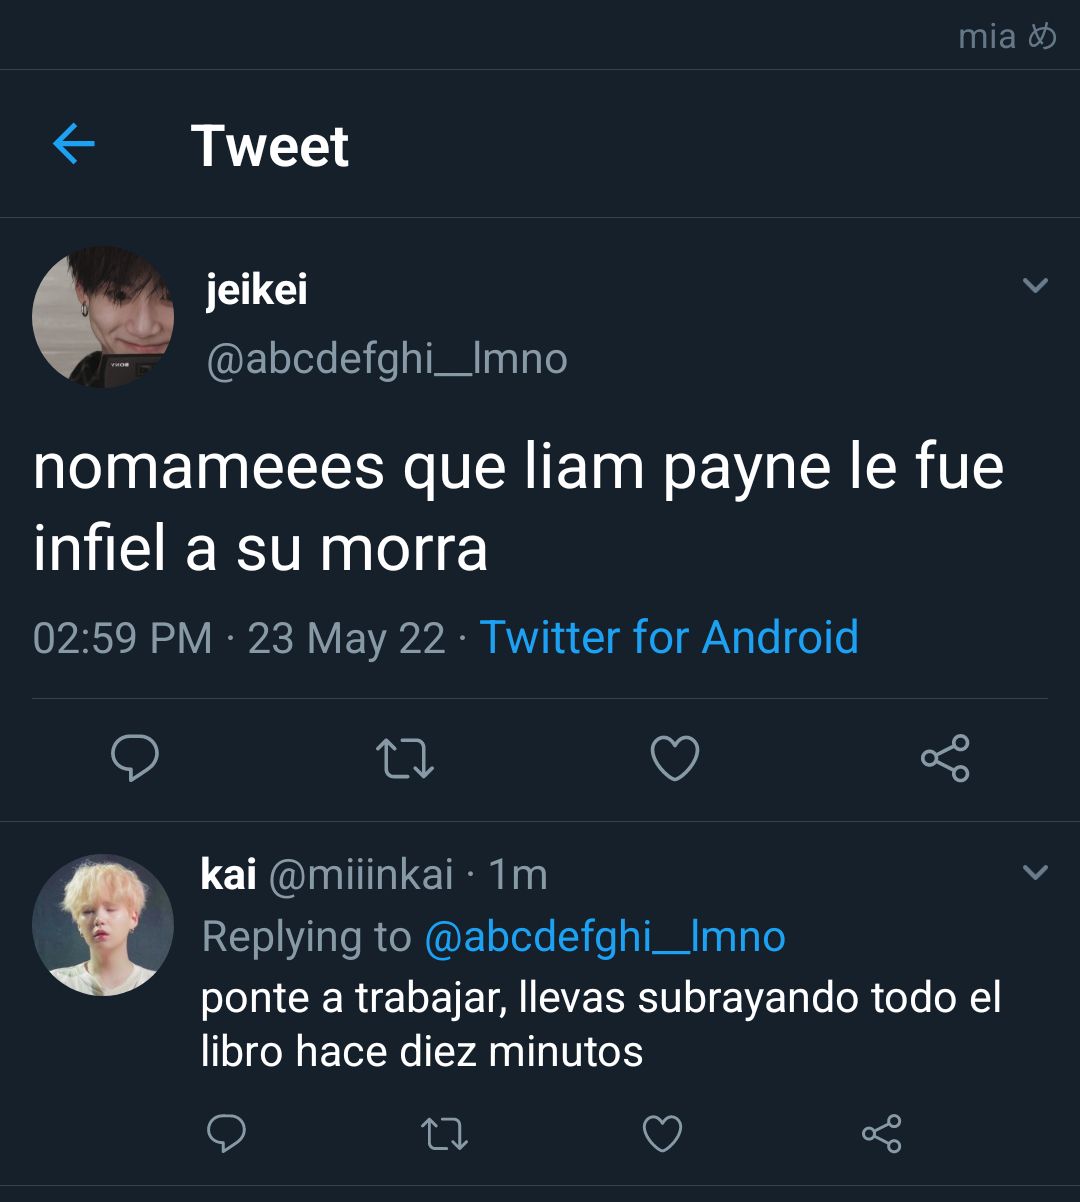Reply to jeikei's main tweet
Viewport: 1080px width, 1202px height.
point(134,758)
